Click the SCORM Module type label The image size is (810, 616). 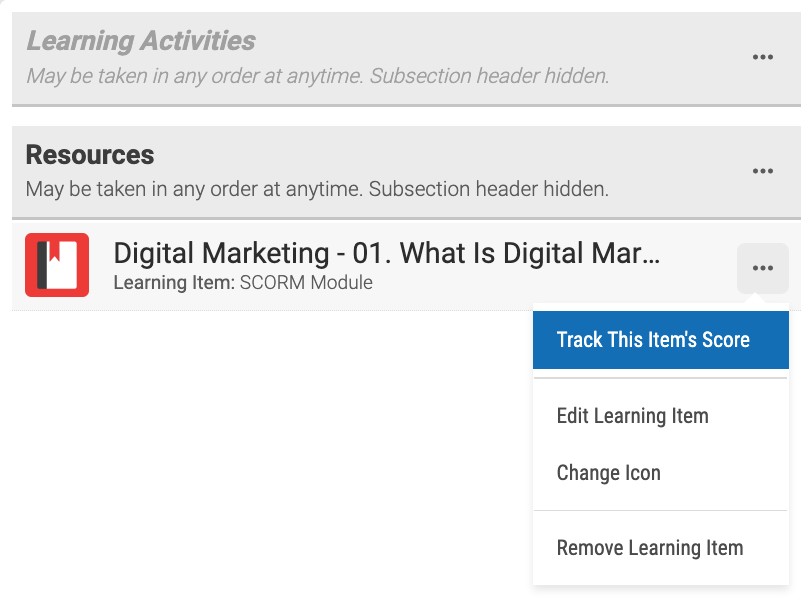(x=306, y=283)
